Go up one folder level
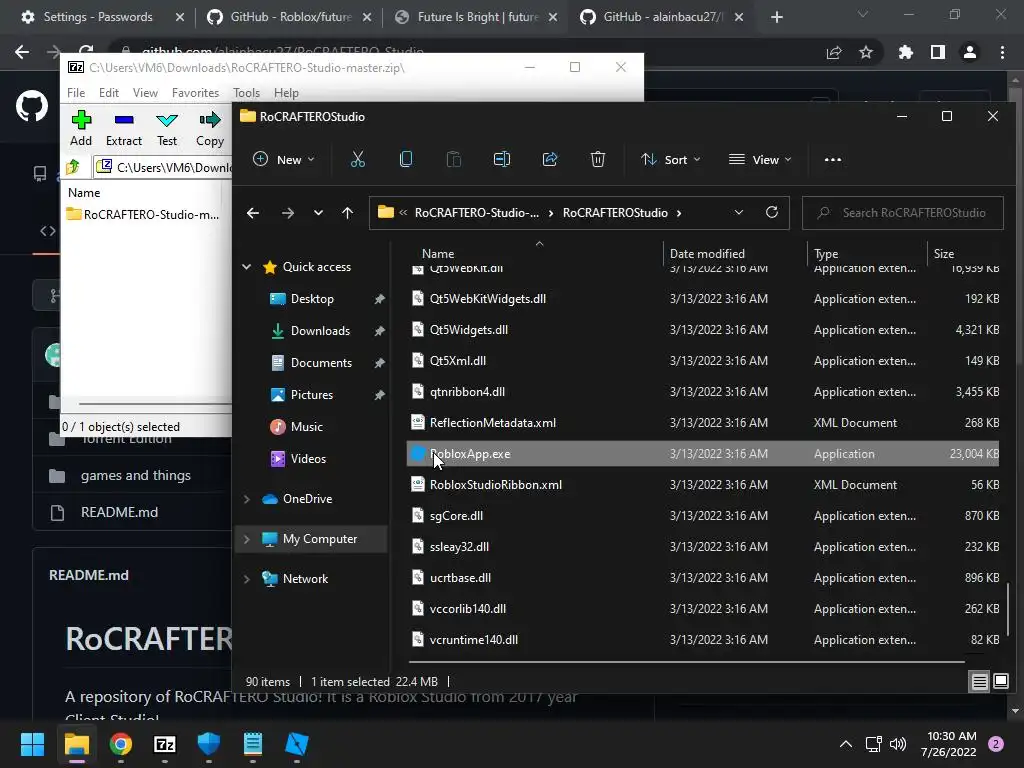This screenshot has height=768, width=1024. tap(347, 213)
